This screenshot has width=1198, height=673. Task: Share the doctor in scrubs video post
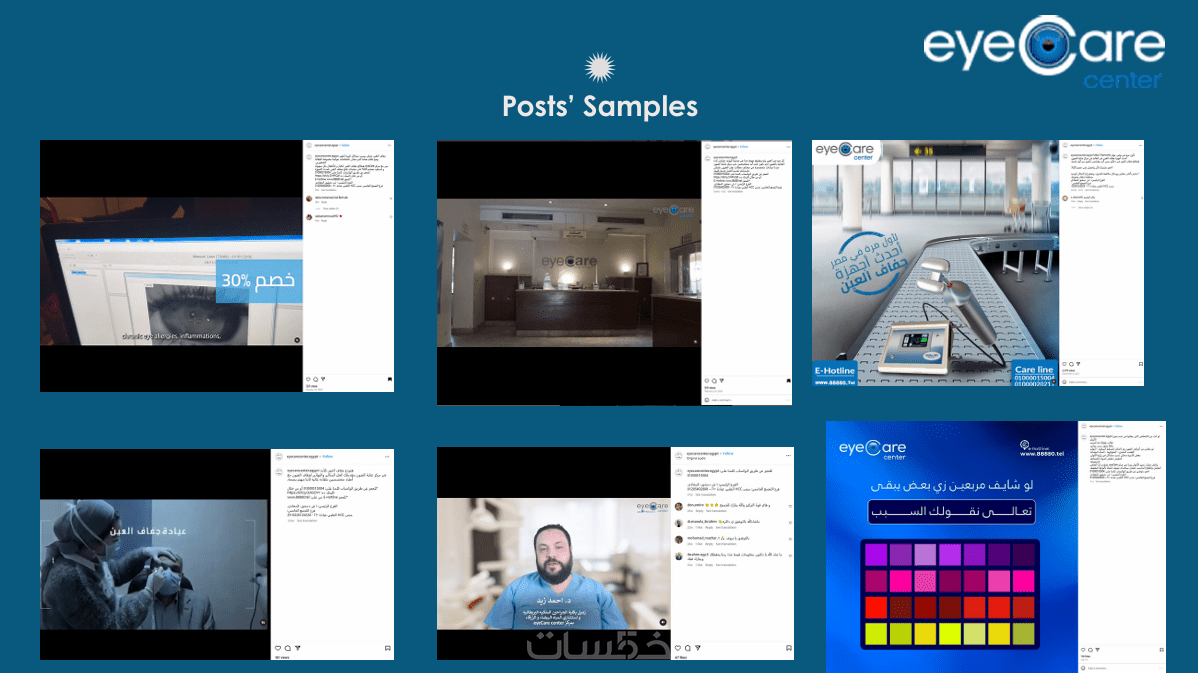(x=698, y=648)
